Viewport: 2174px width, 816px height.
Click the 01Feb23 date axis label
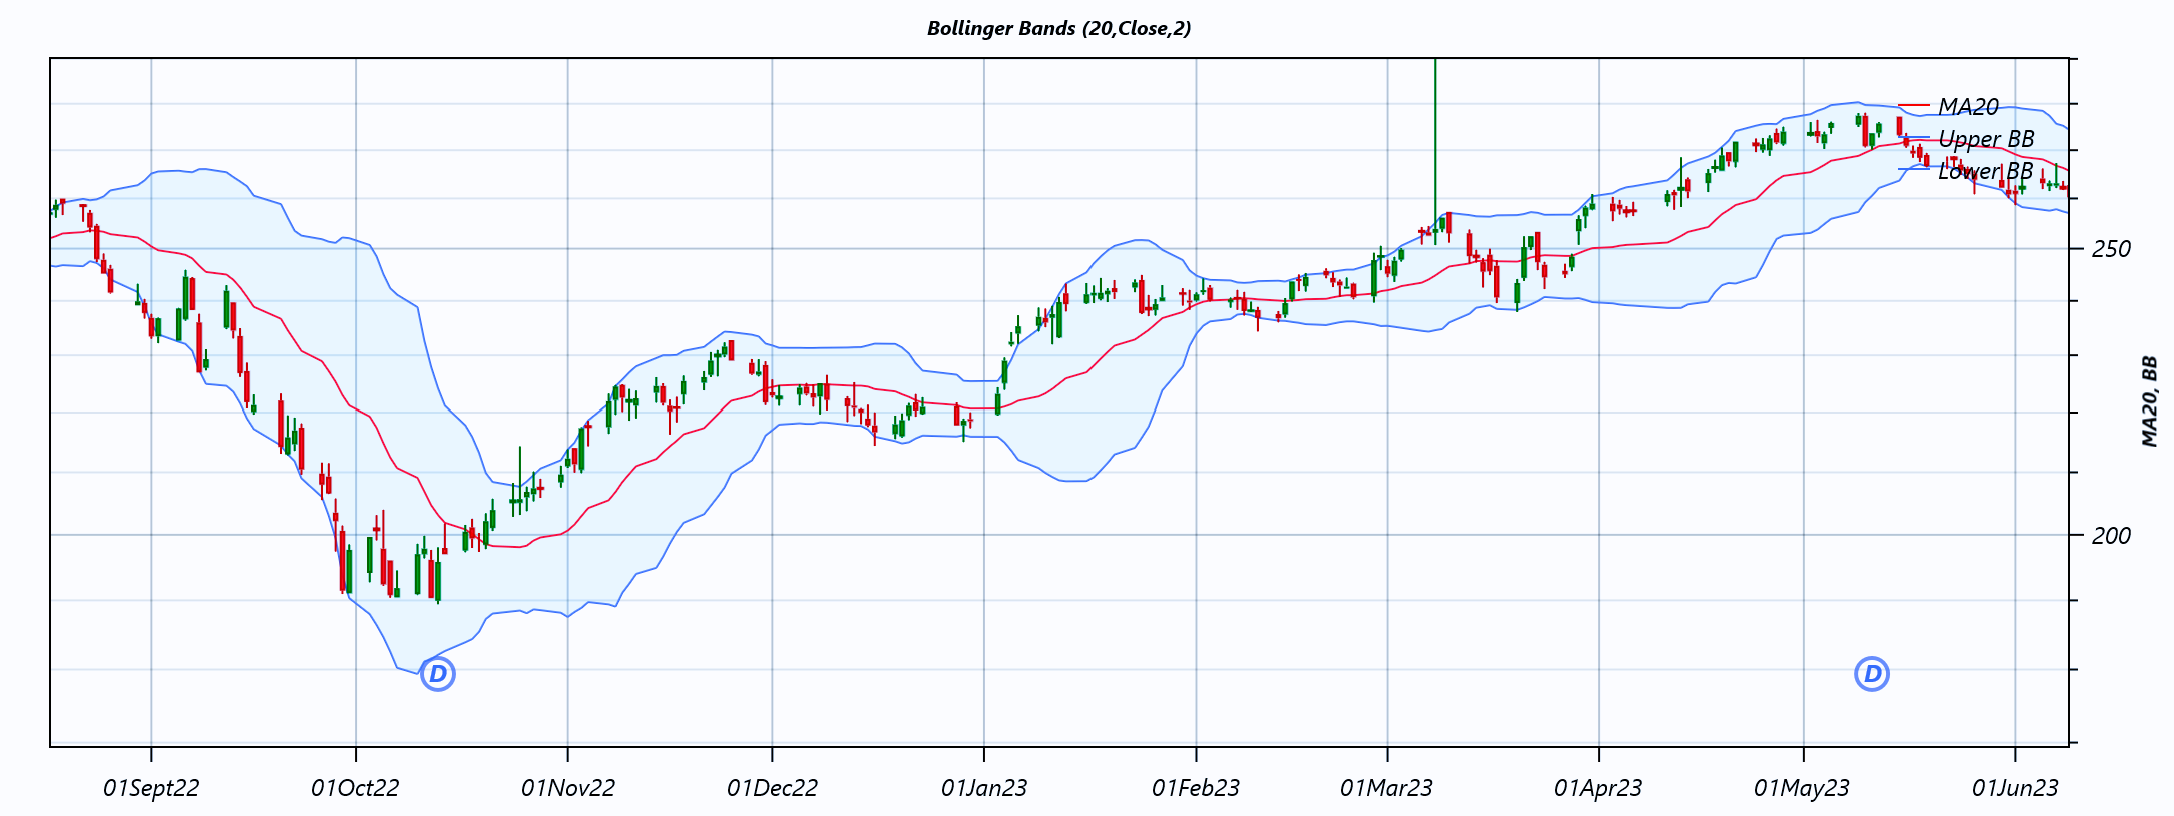coord(1196,788)
